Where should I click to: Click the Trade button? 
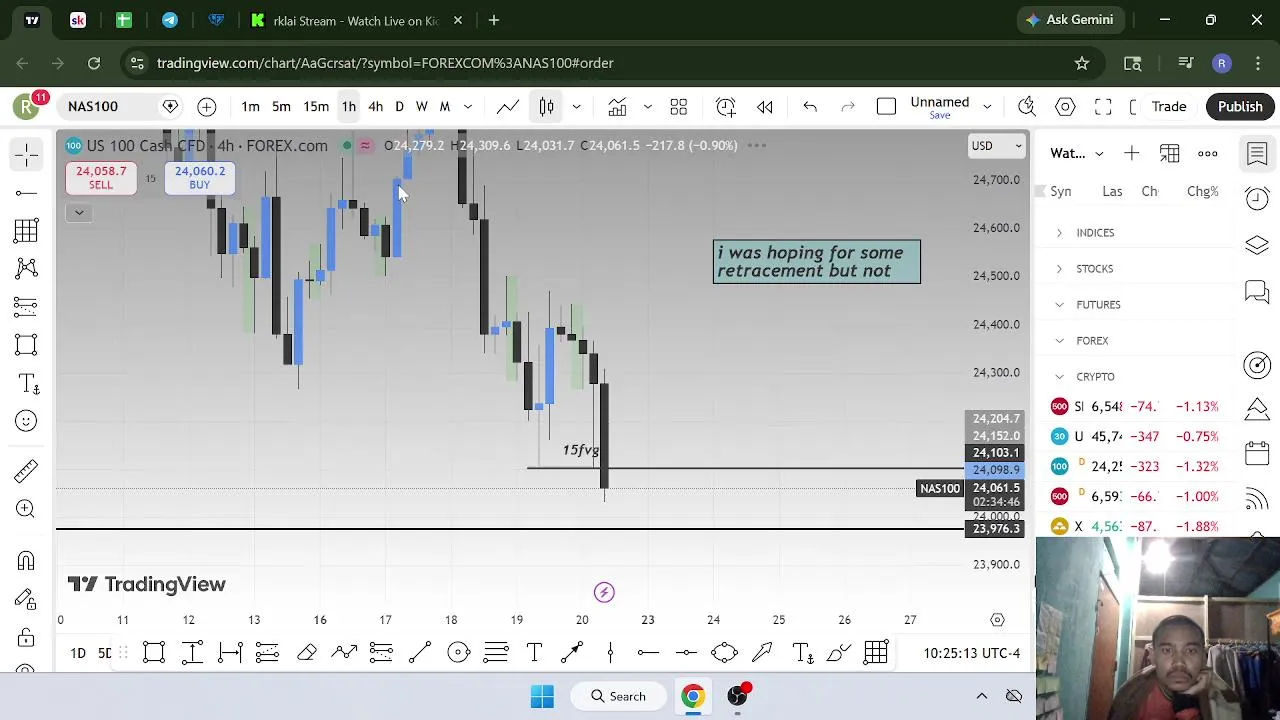[1168, 106]
